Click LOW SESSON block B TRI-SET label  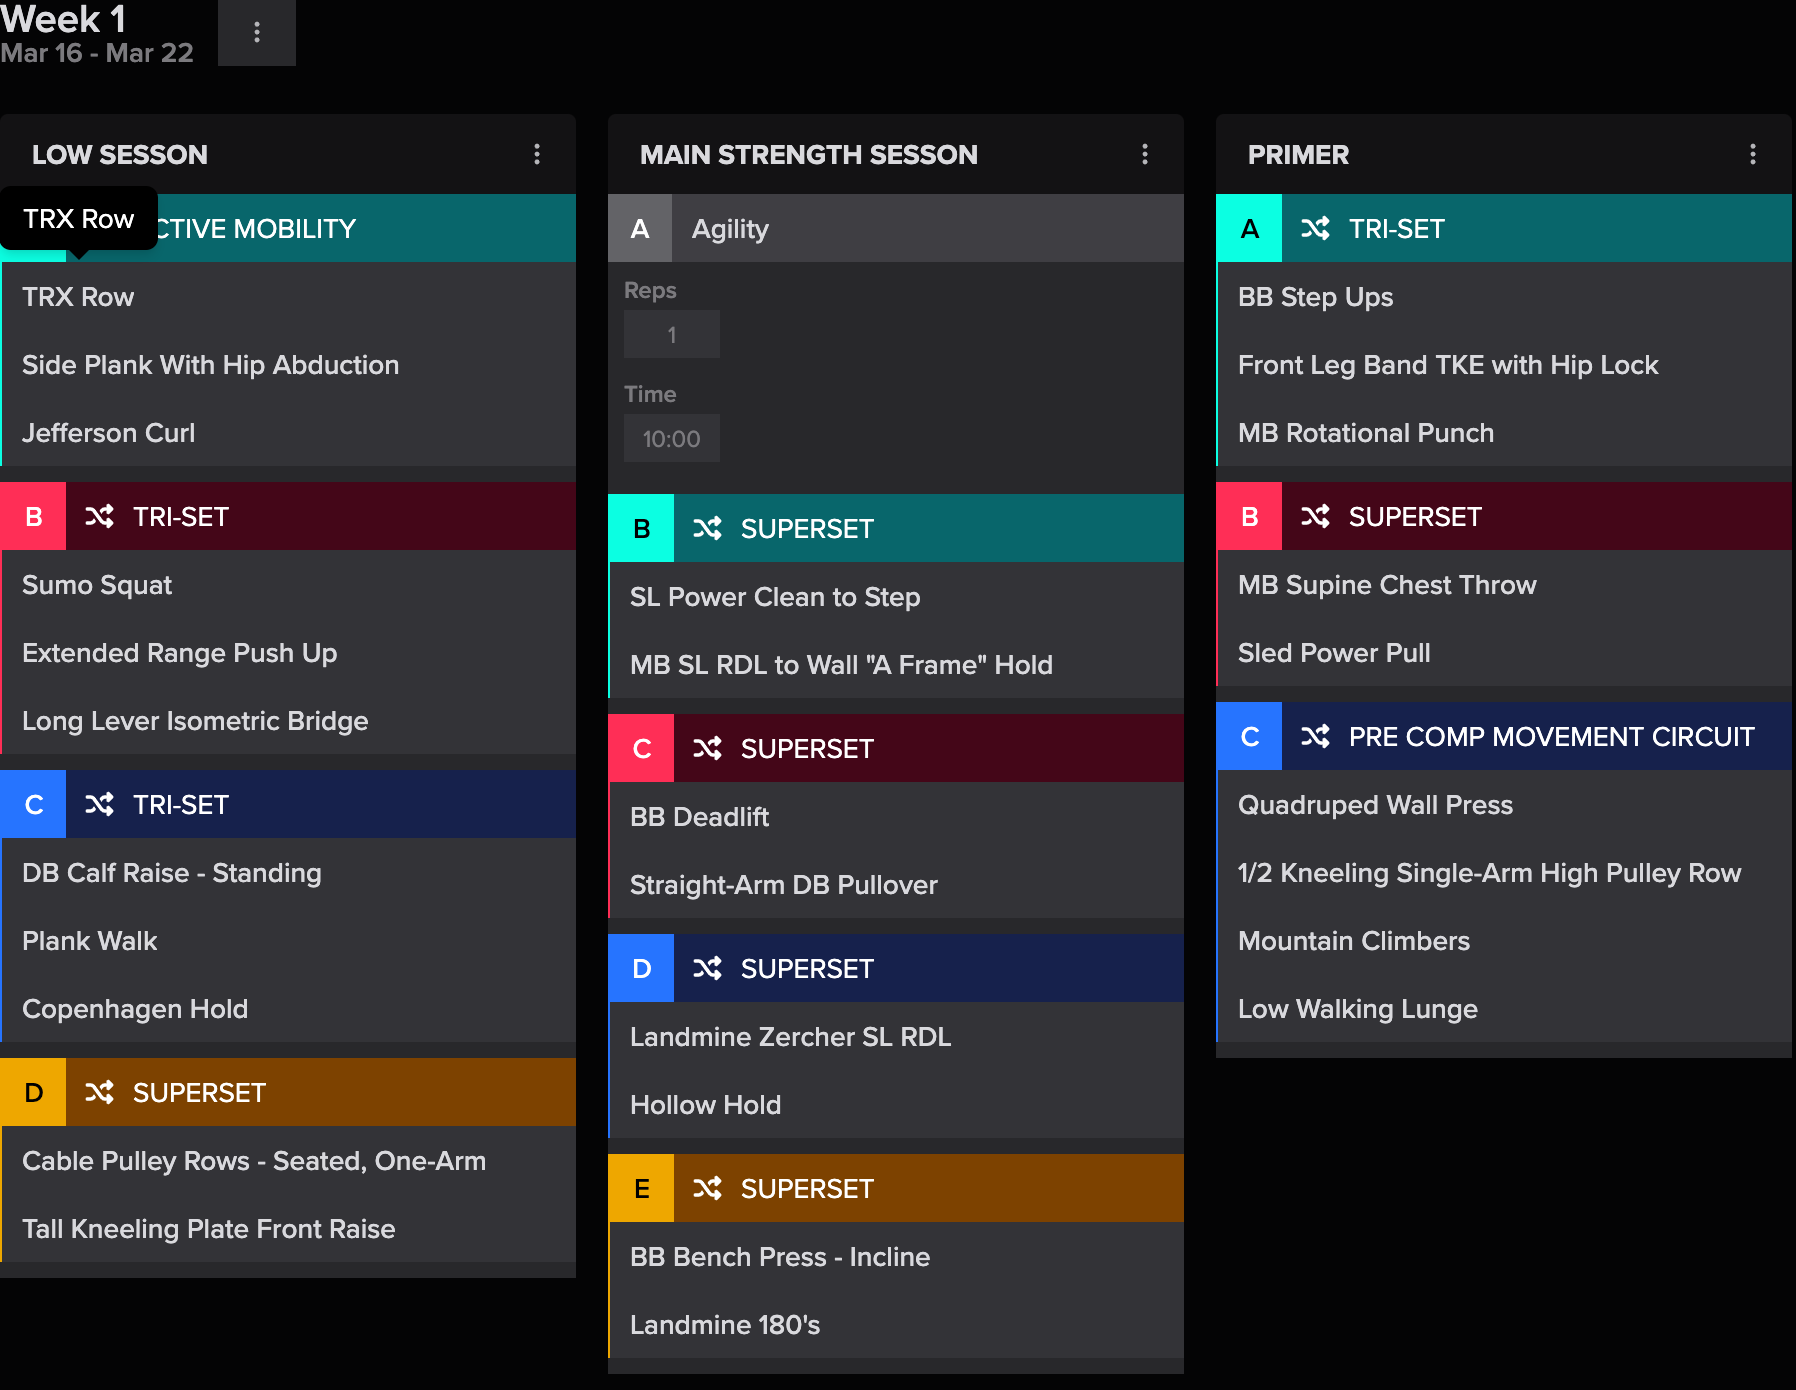tap(181, 516)
